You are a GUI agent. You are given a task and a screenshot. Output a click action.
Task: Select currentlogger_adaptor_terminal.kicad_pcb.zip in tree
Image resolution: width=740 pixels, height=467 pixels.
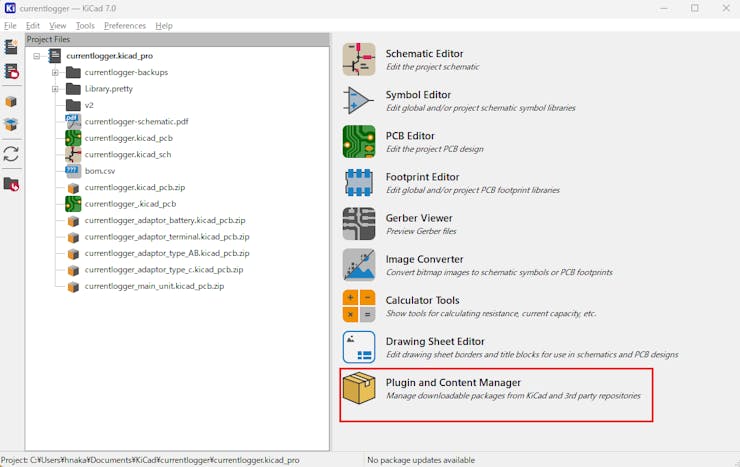[x=167, y=237]
